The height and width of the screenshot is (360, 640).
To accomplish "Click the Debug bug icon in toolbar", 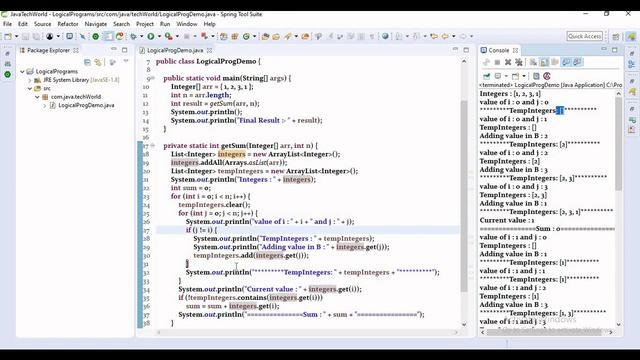I will tap(133, 36).
